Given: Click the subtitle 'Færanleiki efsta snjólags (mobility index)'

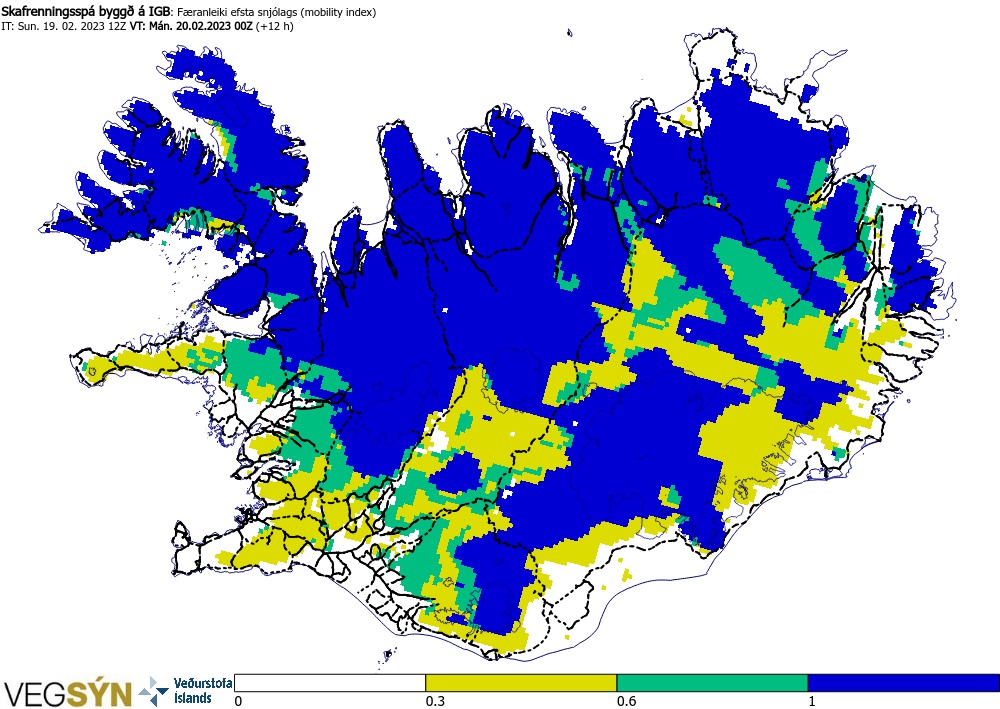Looking at the screenshot, I should click(276, 12).
